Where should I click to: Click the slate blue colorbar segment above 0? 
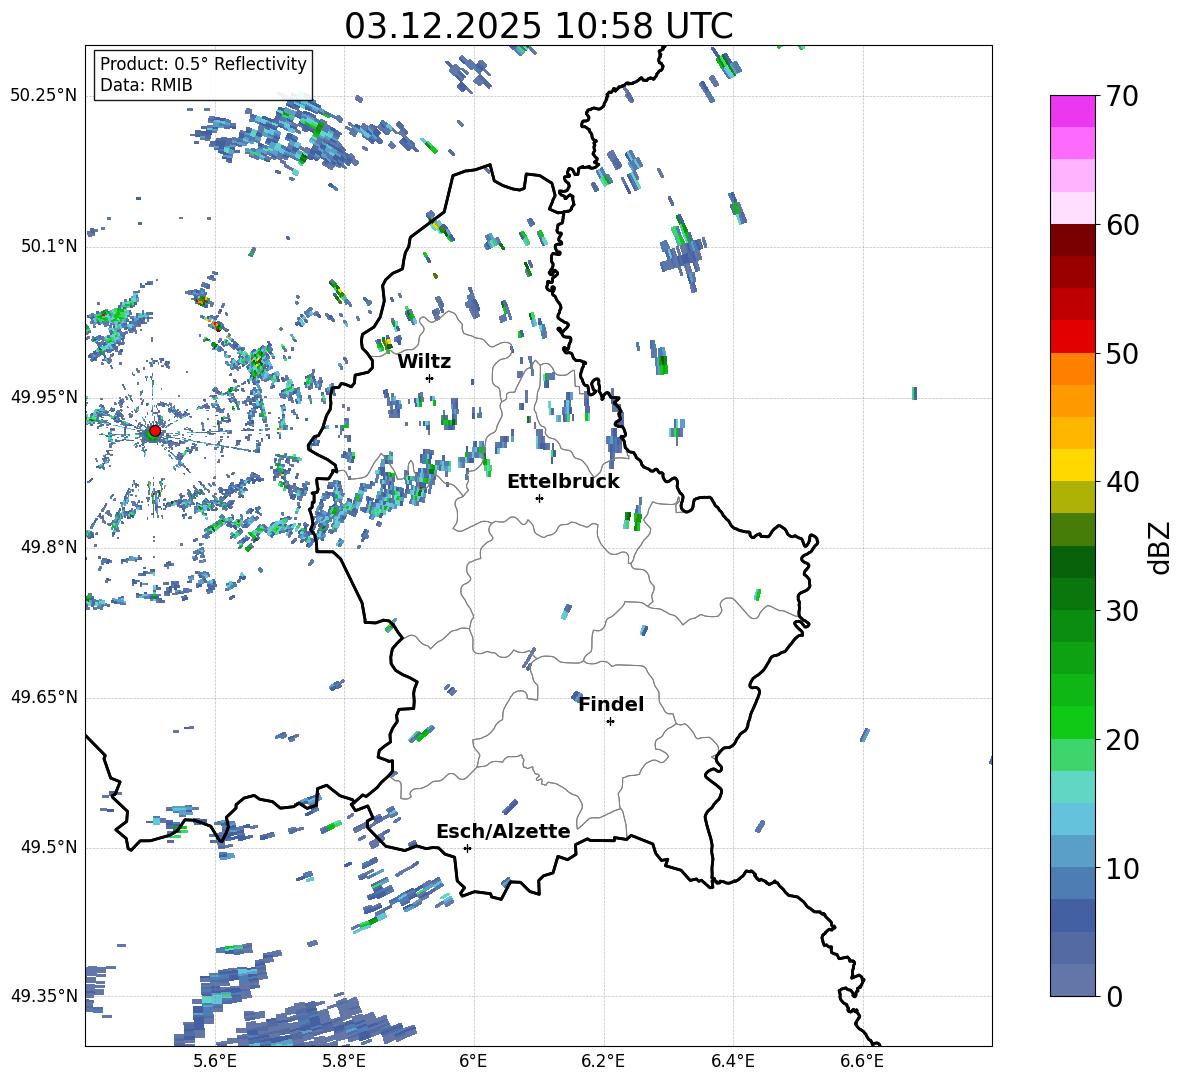[x=1072, y=980]
